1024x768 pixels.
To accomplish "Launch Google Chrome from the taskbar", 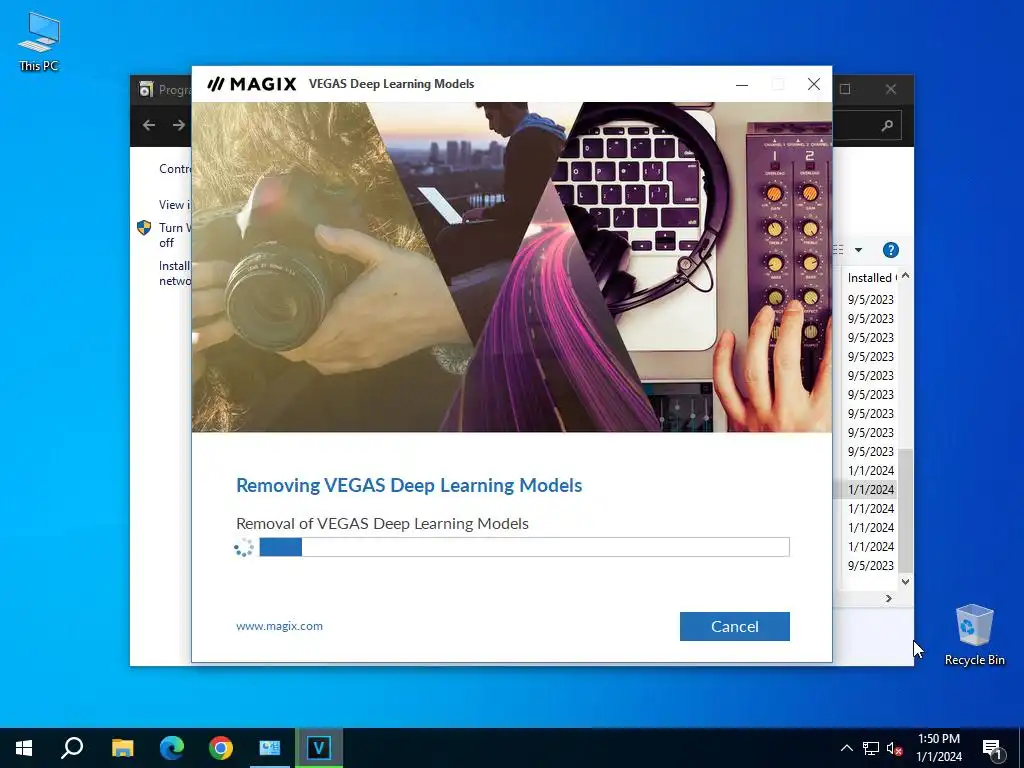I will coord(221,748).
